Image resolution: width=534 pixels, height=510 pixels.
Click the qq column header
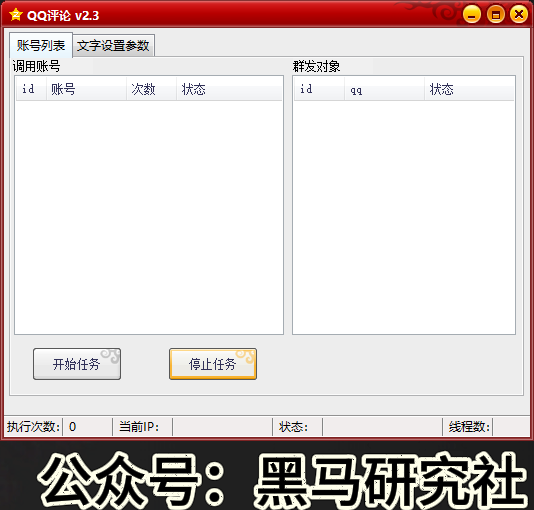tap(384, 89)
